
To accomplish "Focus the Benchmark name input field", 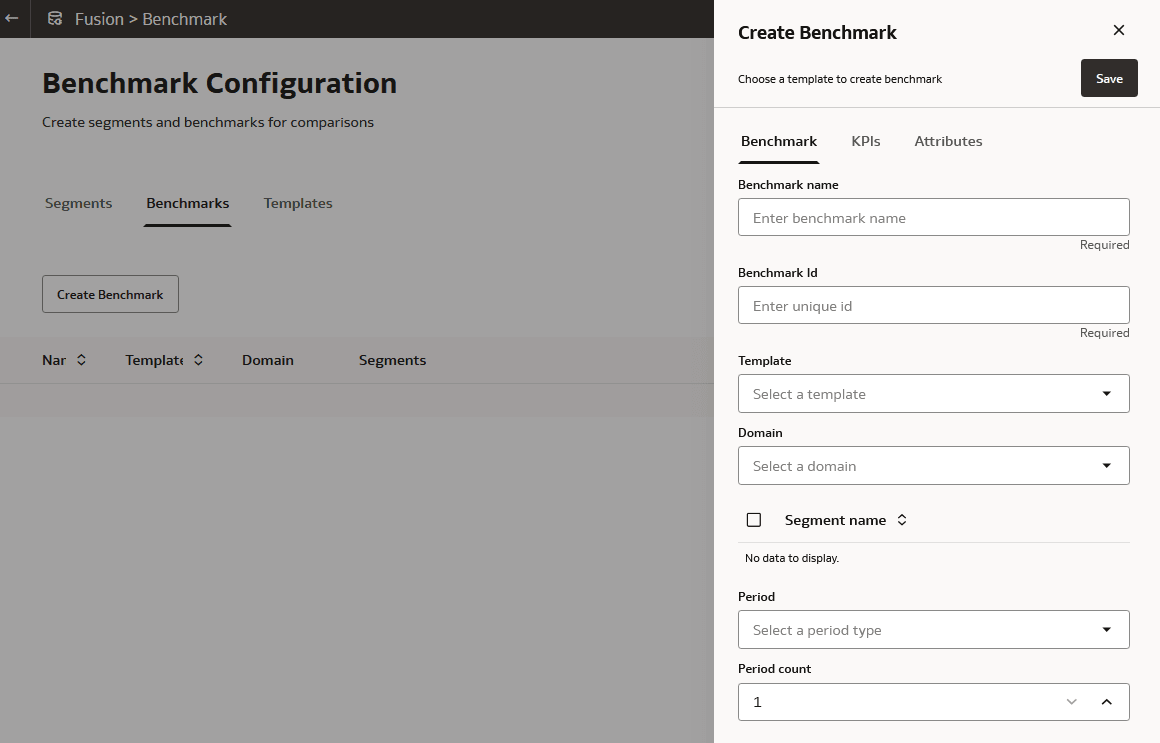I will (933, 218).
